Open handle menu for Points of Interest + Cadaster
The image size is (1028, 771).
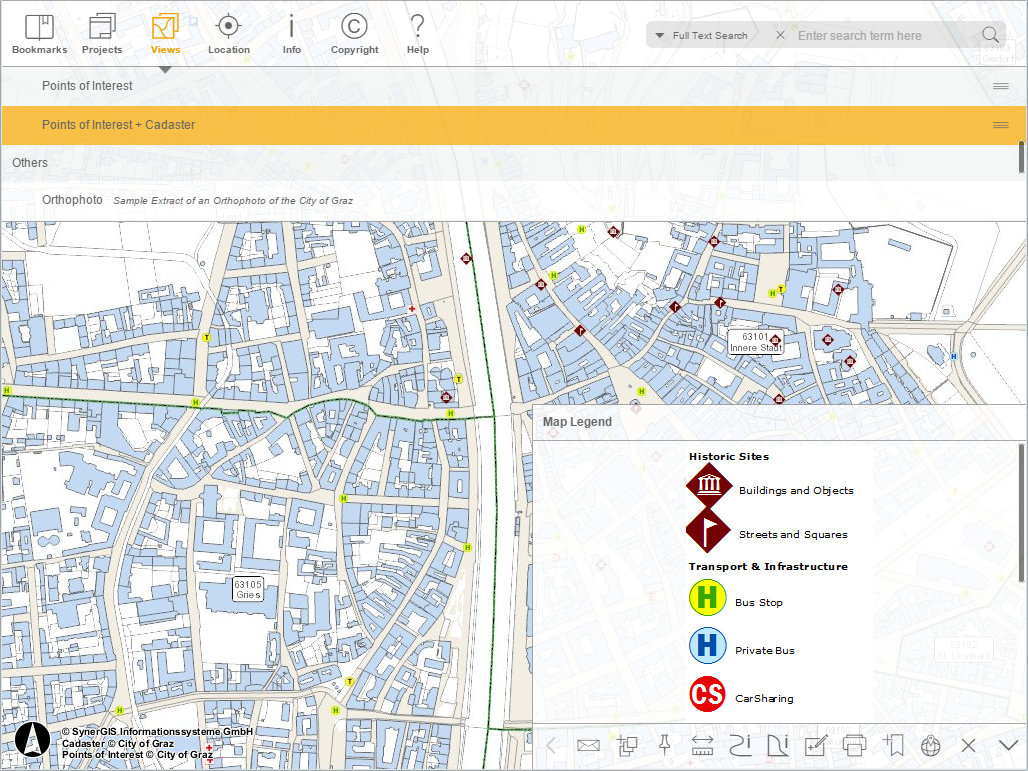1000,125
